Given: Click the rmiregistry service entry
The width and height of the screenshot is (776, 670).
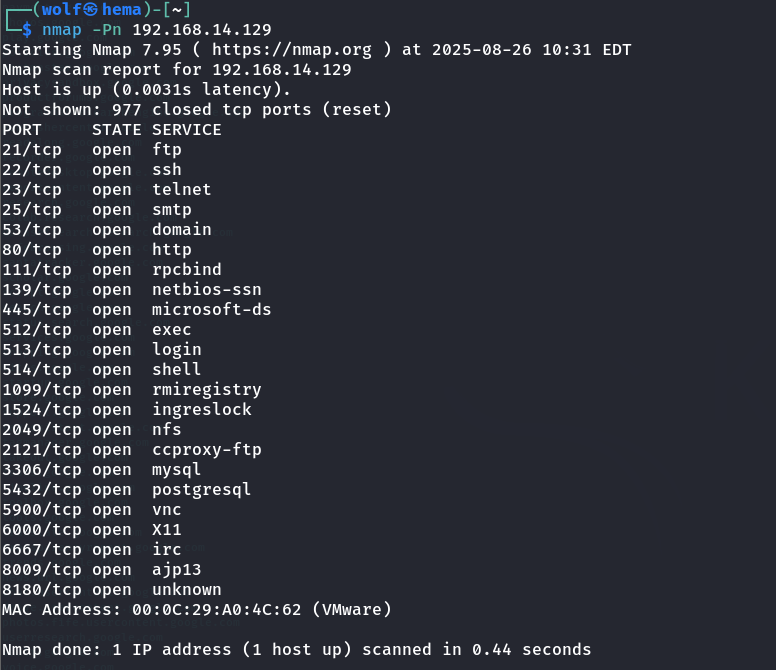Looking at the screenshot, I should click(x=206, y=390).
